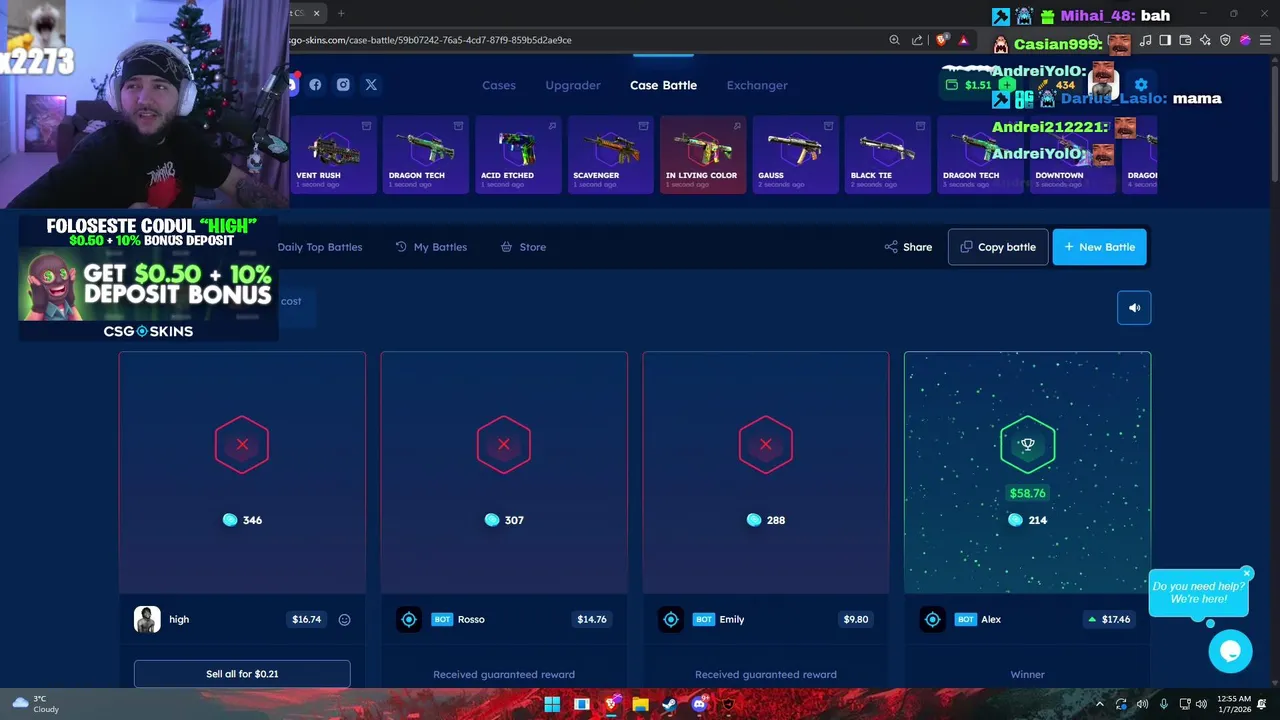Open the Gauss drop thumbnail
Screen dimensions: 1280x720
click(795, 154)
